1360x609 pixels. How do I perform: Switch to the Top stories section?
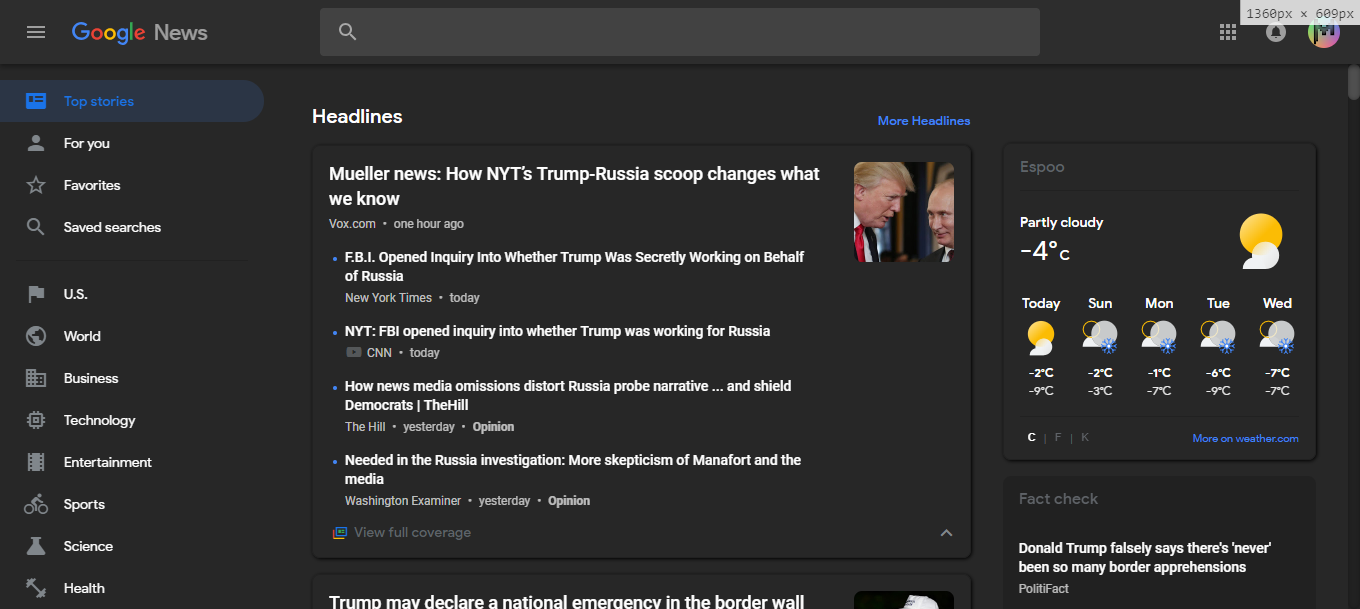(x=98, y=100)
